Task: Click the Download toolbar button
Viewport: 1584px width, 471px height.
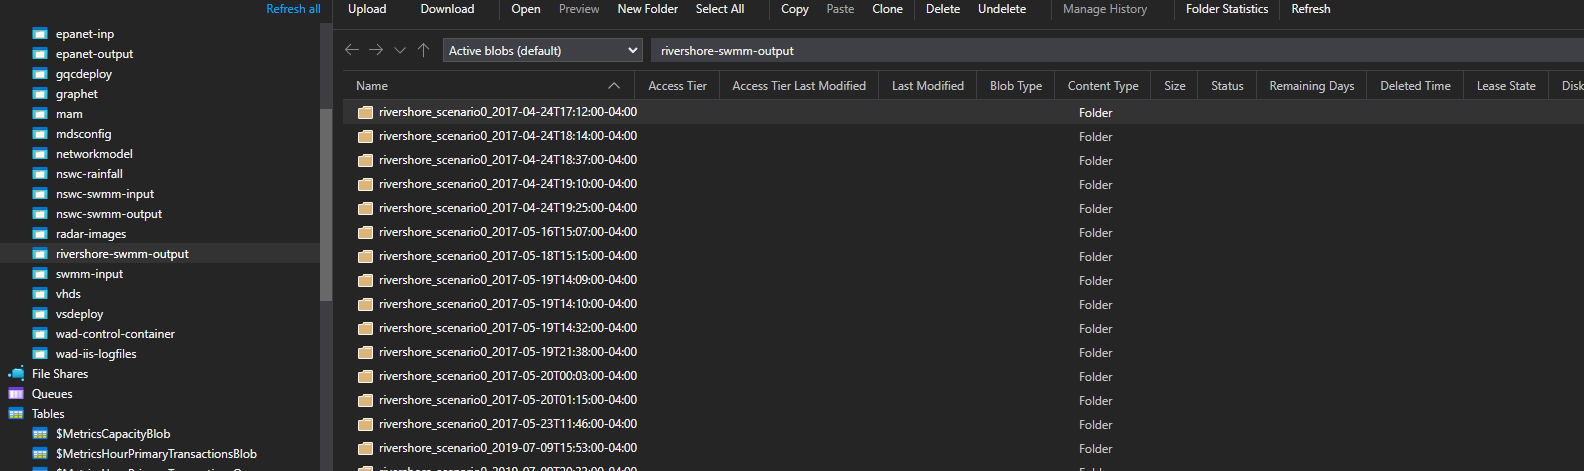Action: coord(447,9)
